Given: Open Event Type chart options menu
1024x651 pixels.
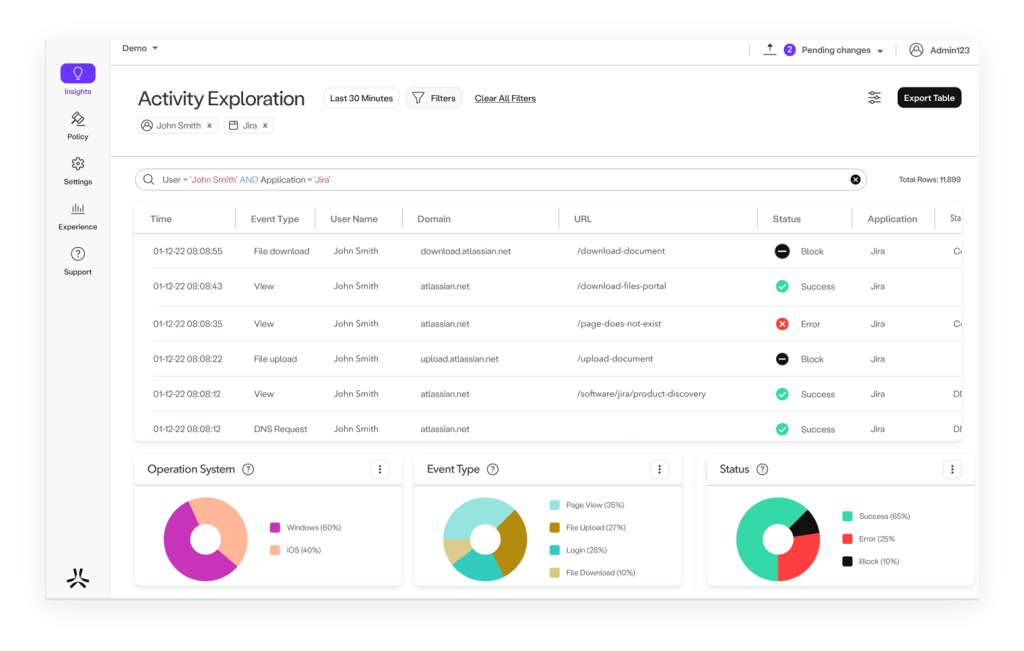Looking at the screenshot, I should tap(659, 470).
